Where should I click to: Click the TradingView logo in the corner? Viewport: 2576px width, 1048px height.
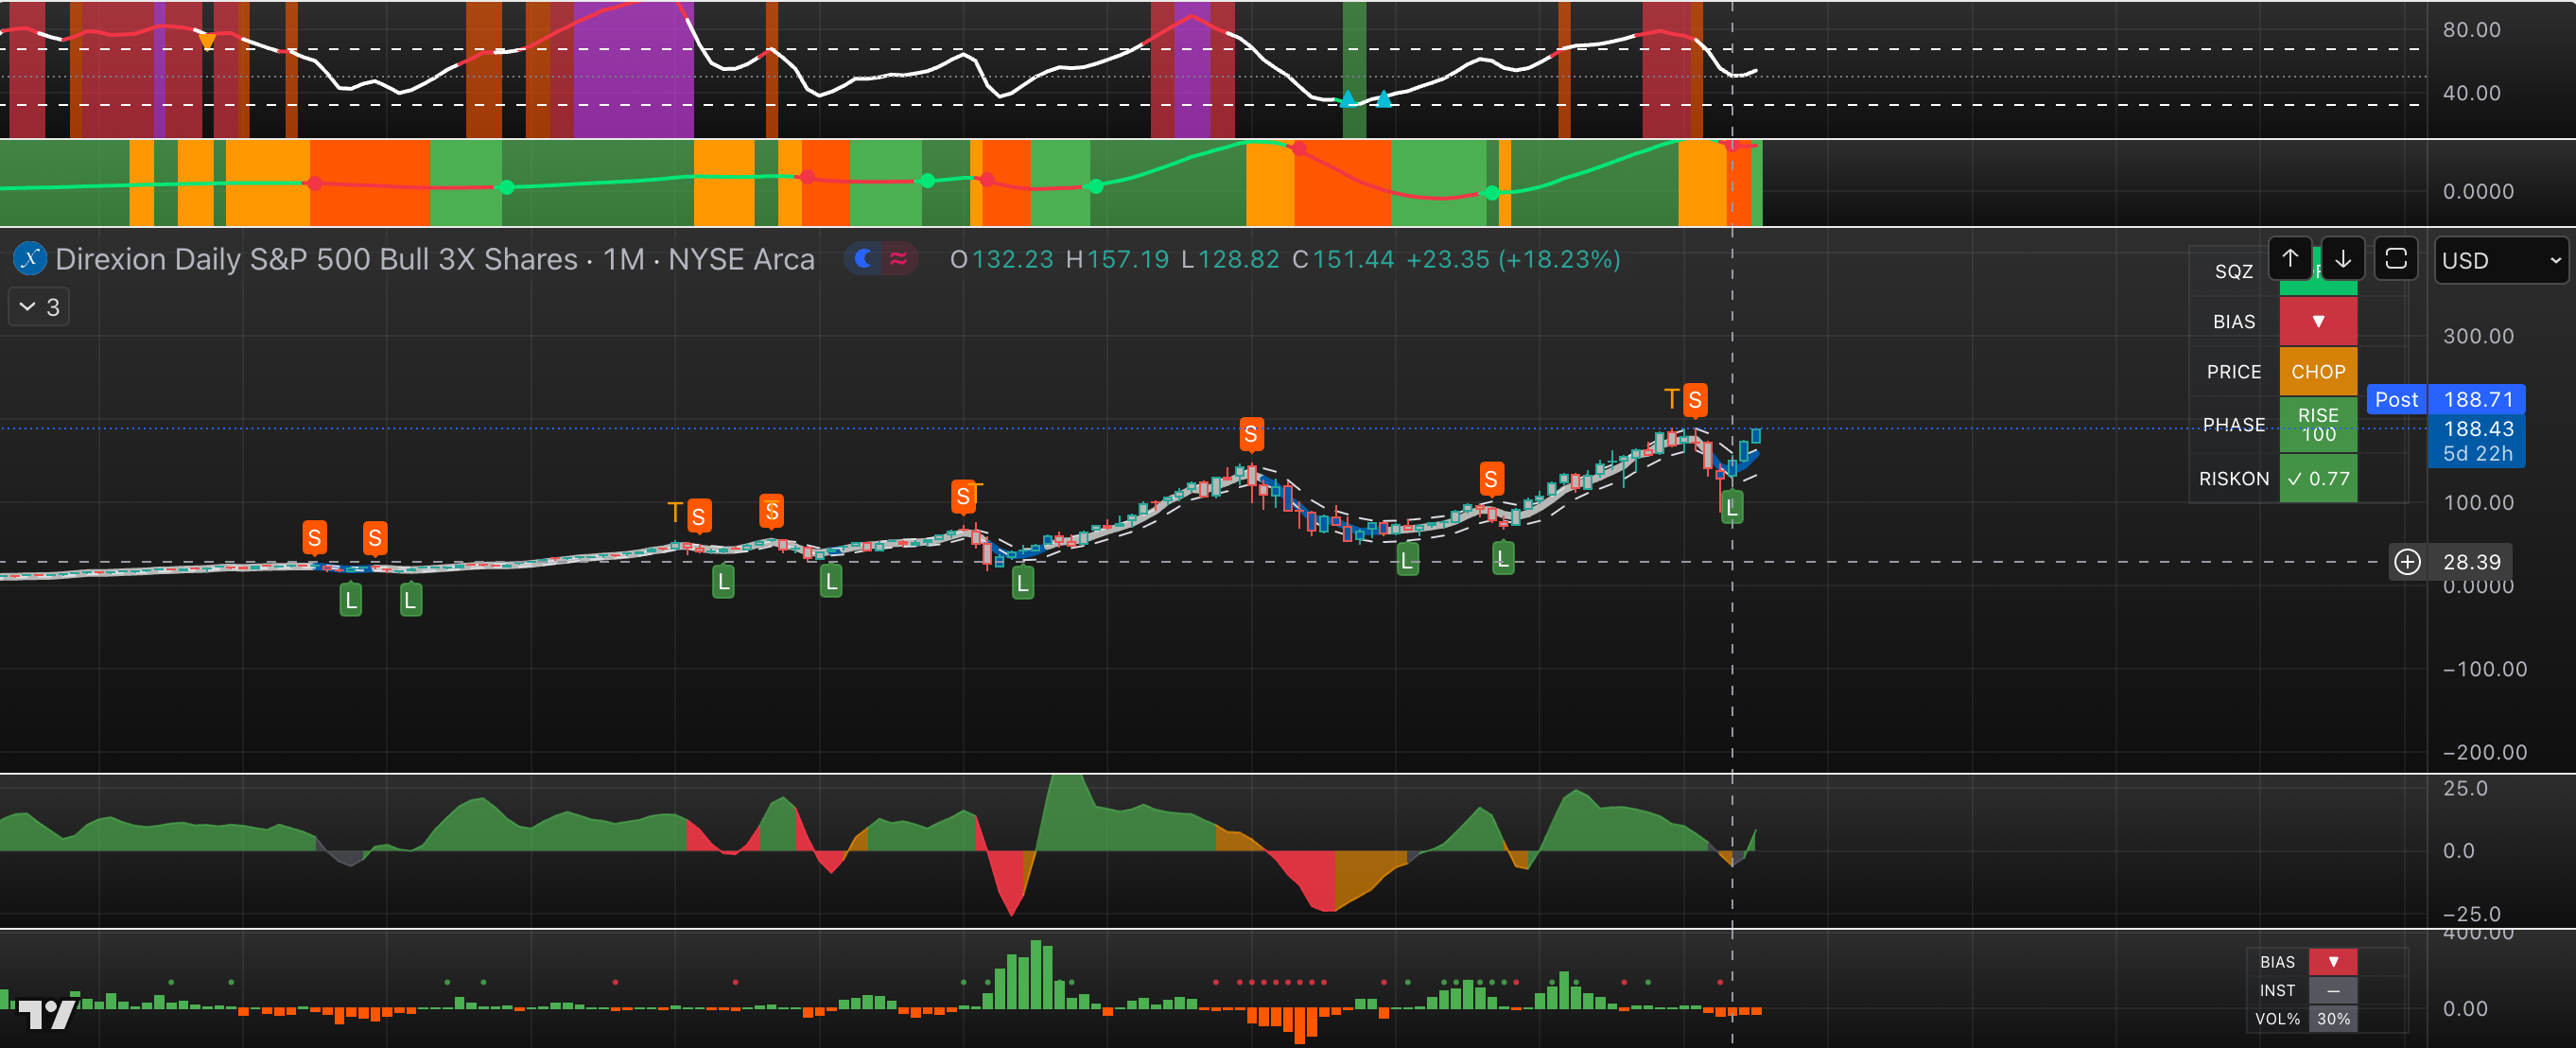point(47,1014)
